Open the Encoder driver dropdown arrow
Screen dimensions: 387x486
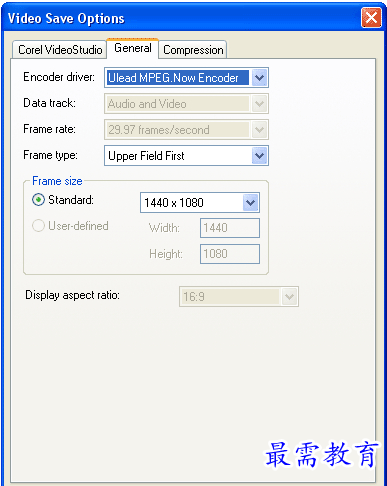pyautogui.click(x=259, y=78)
